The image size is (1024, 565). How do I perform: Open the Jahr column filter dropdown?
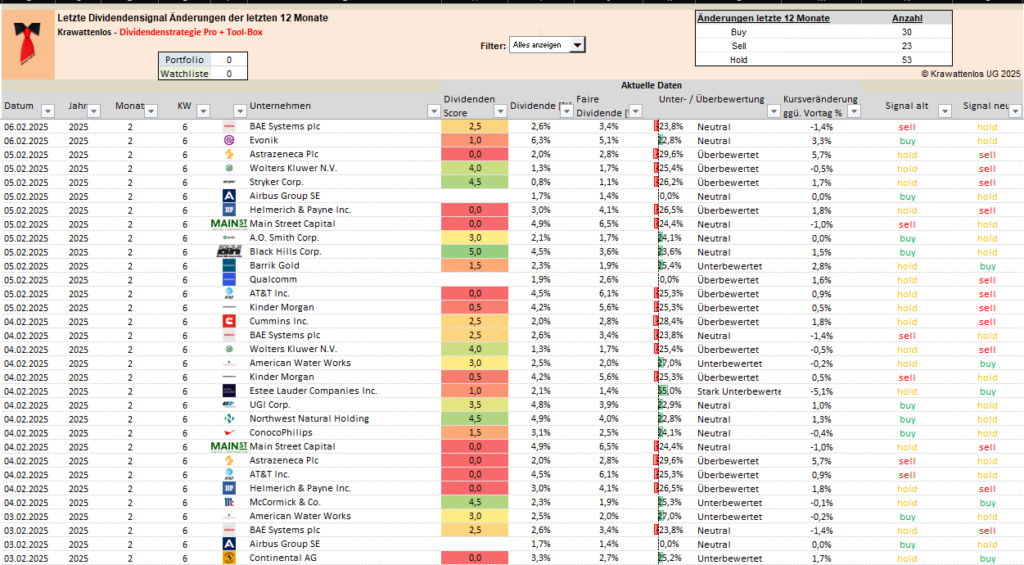[x=93, y=111]
